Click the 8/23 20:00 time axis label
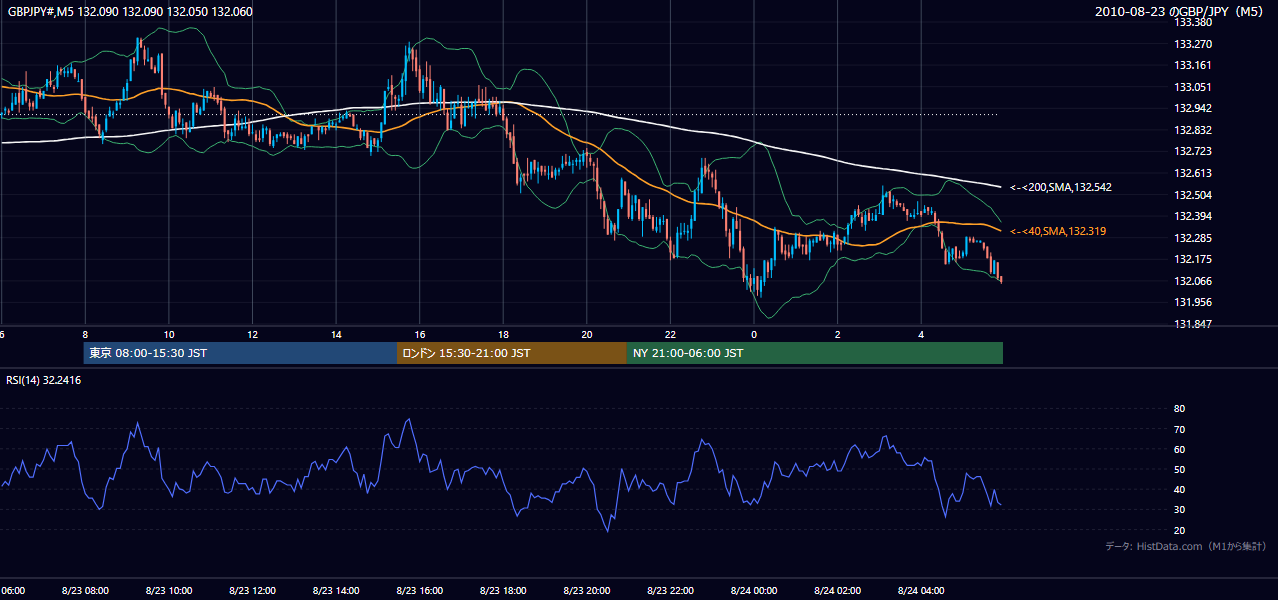Image resolution: width=1278 pixels, height=600 pixels. pos(587,591)
